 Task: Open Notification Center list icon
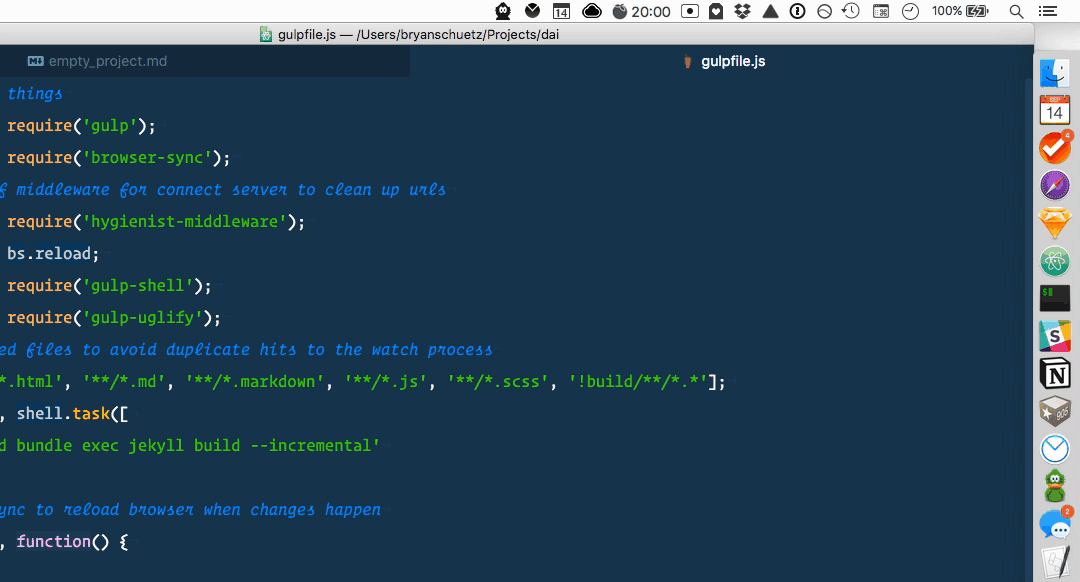[1047, 11]
